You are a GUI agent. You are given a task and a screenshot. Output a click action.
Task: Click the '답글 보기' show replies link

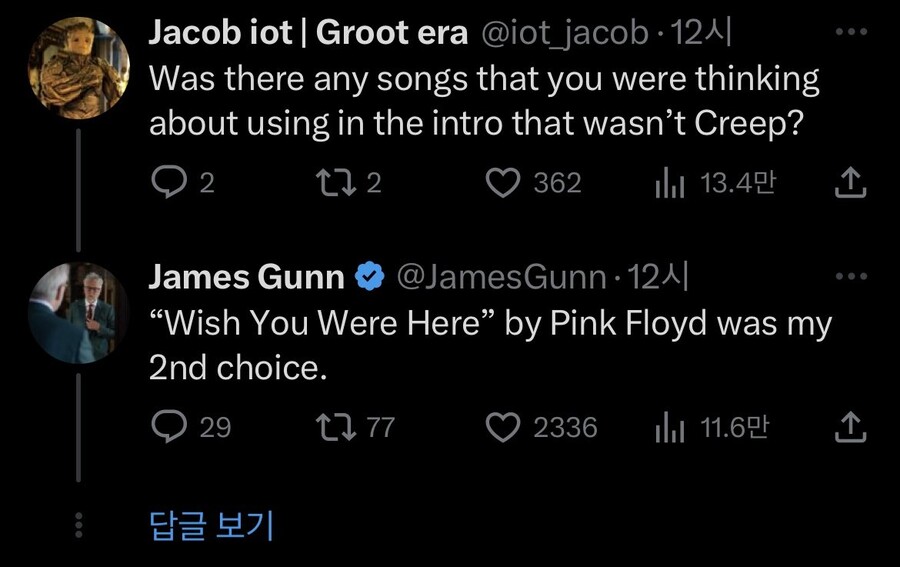pos(211,524)
